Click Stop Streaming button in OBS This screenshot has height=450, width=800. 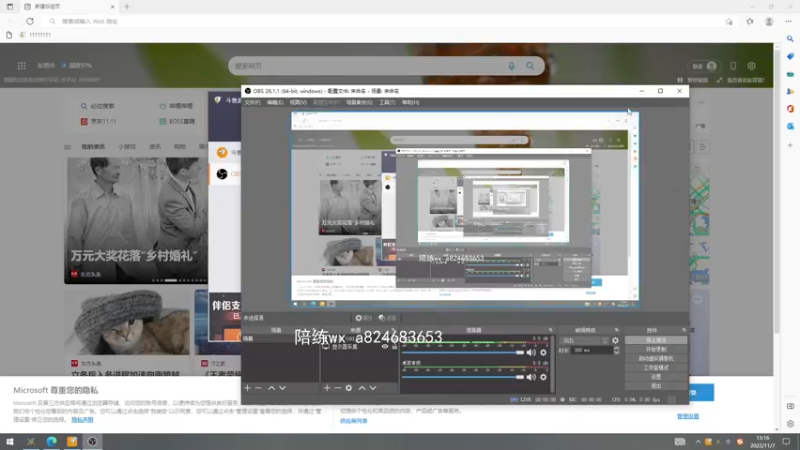[x=656, y=340]
